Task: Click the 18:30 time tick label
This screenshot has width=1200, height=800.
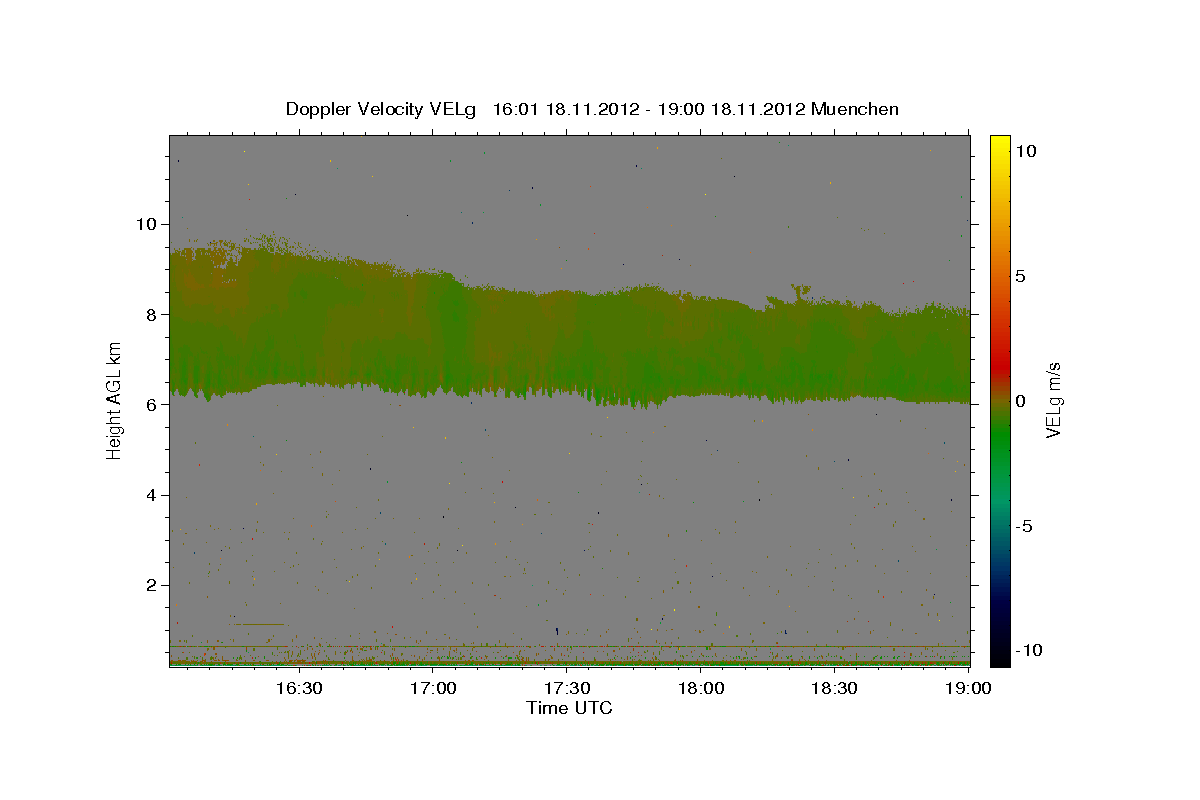Action: 835,689
